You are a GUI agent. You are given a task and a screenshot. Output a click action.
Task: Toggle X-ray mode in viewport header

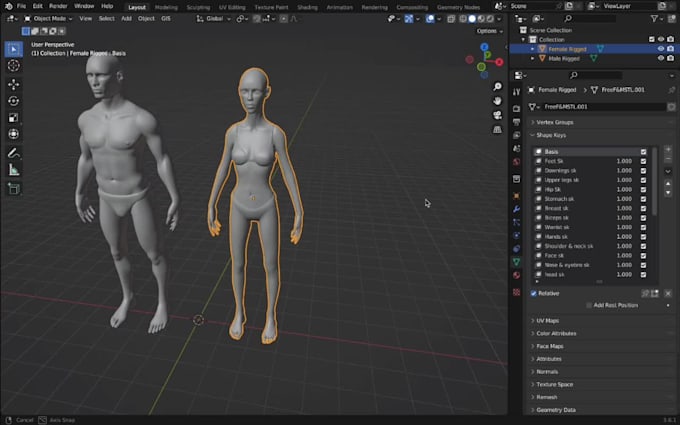451,19
